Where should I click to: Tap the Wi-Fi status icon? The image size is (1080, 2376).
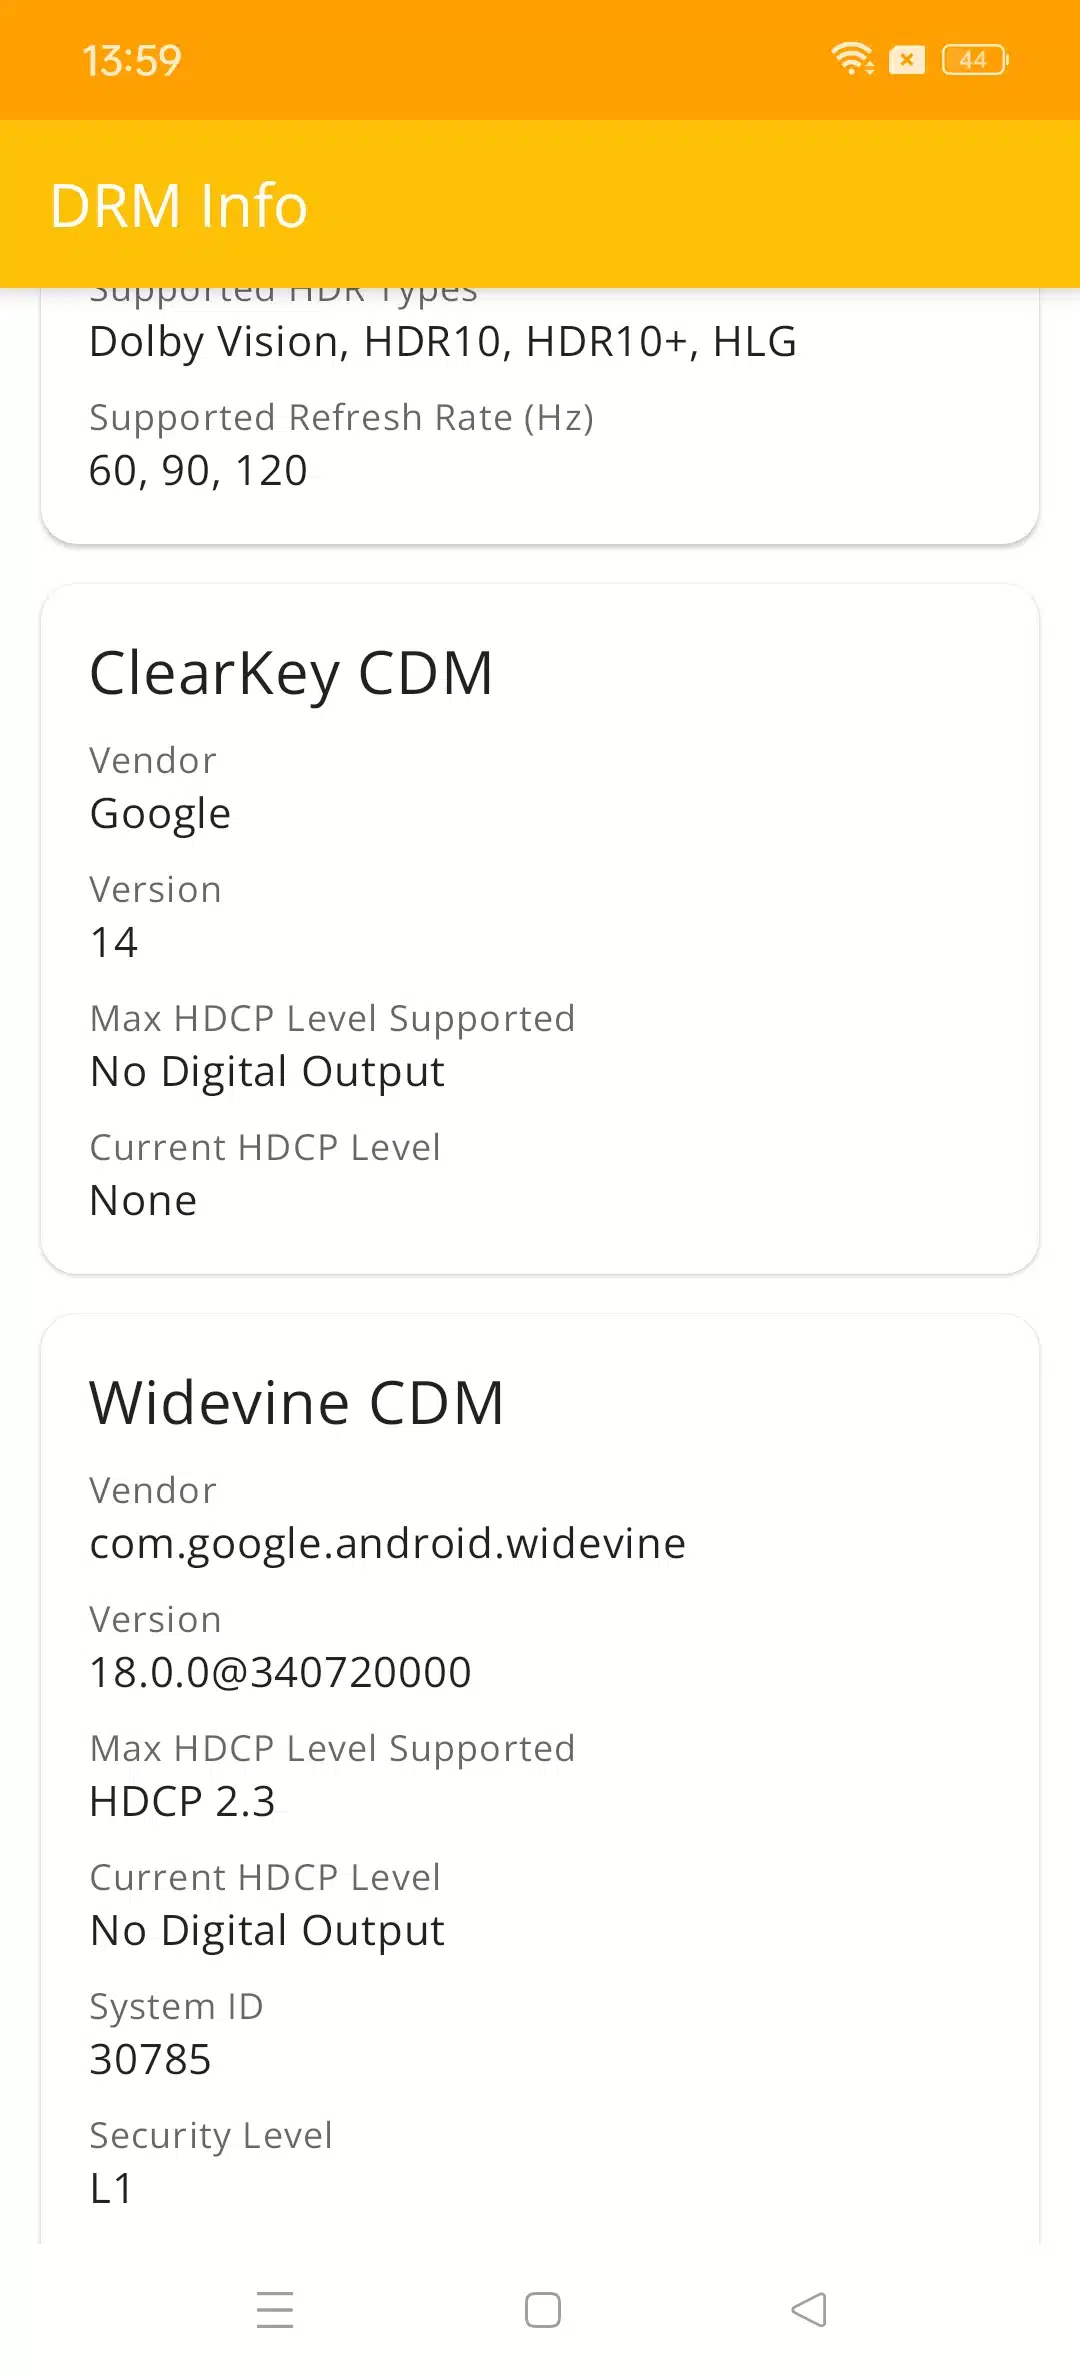tap(852, 59)
